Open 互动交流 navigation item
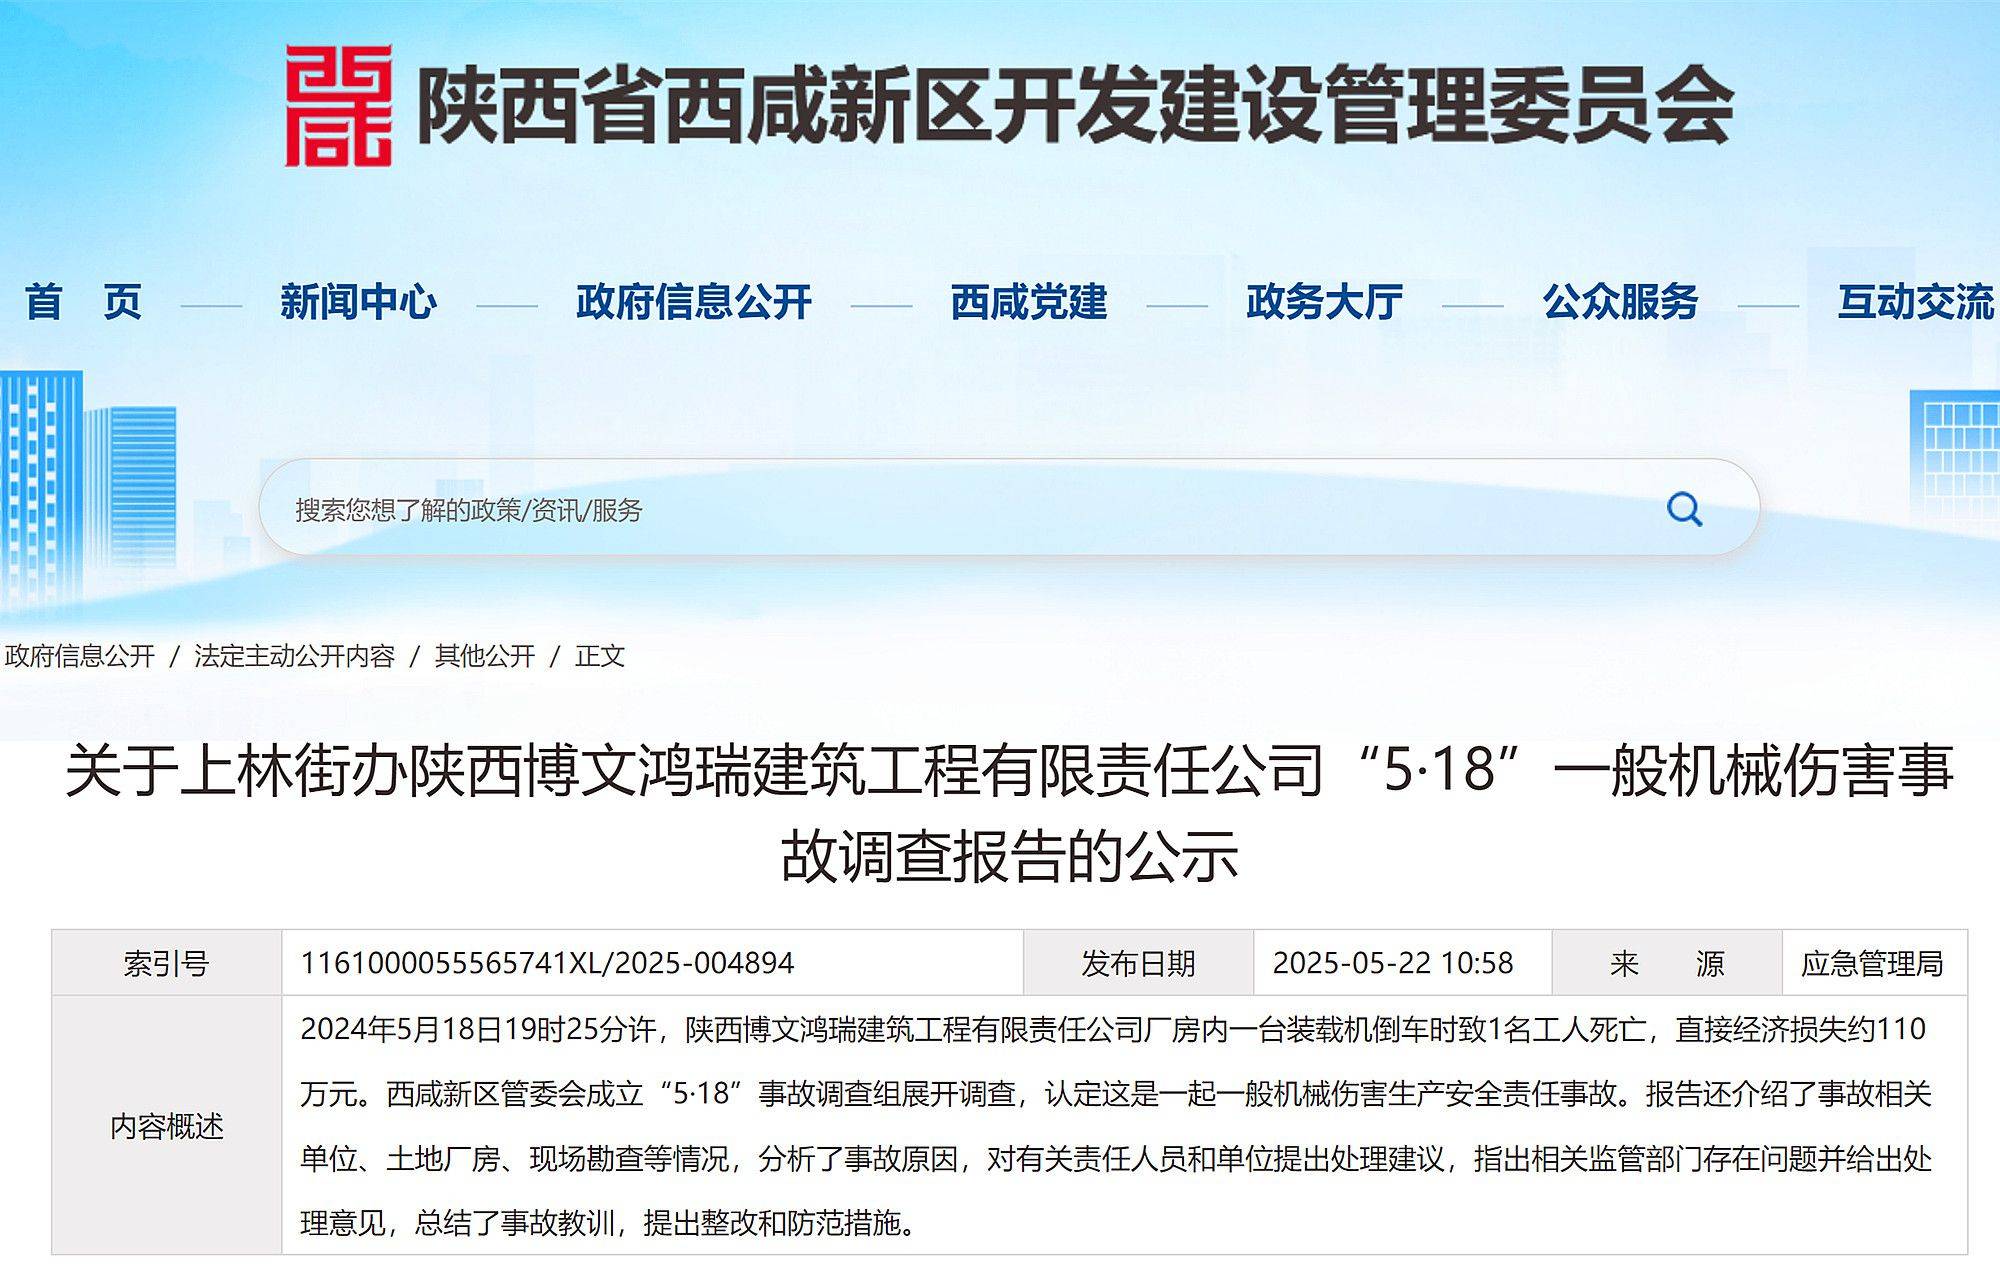 (1915, 302)
